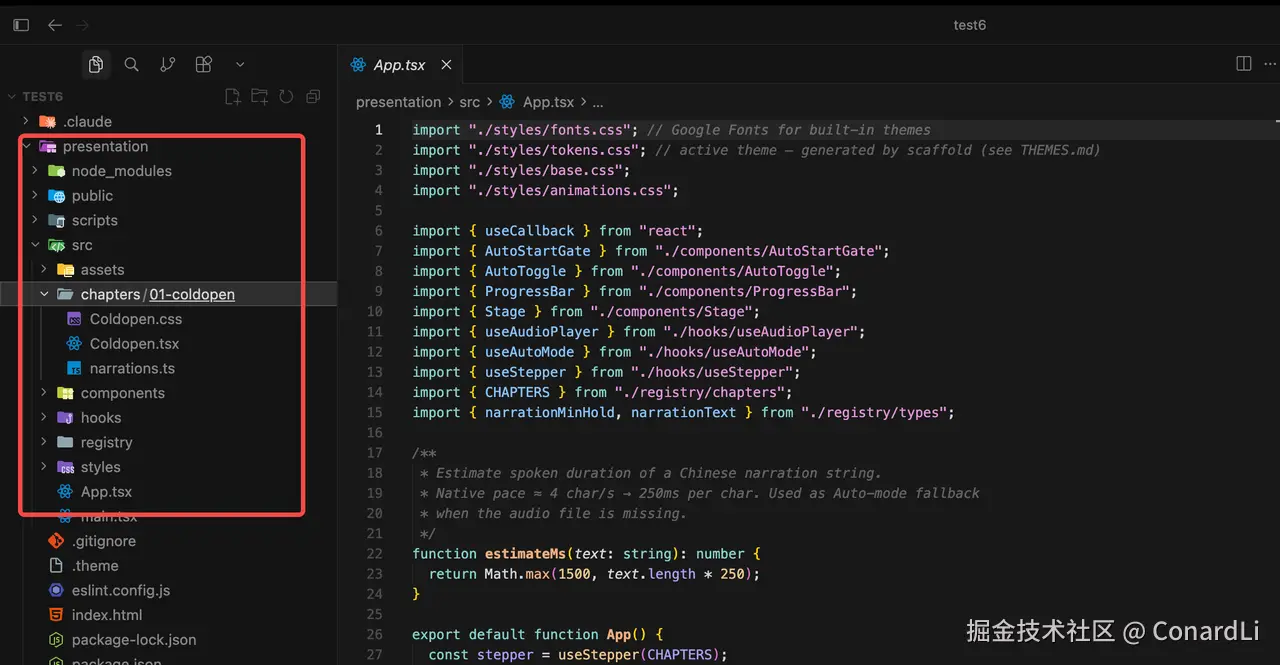Expand the node_modules folder chevron
This screenshot has height=665, width=1280.
pyautogui.click(x=35, y=171)
